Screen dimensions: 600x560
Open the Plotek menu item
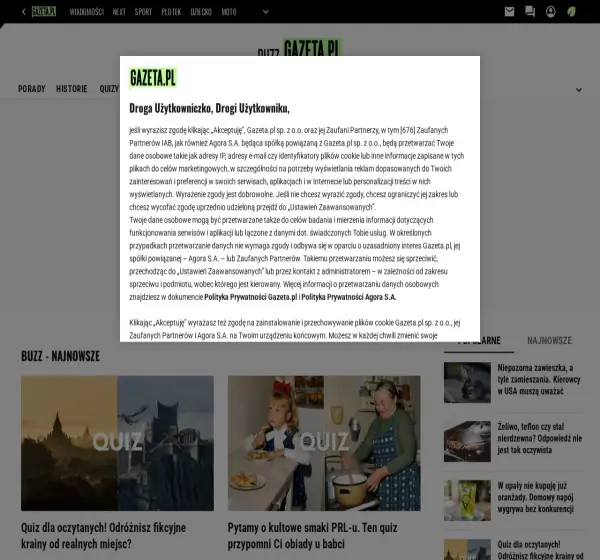[x=171, y=12]
